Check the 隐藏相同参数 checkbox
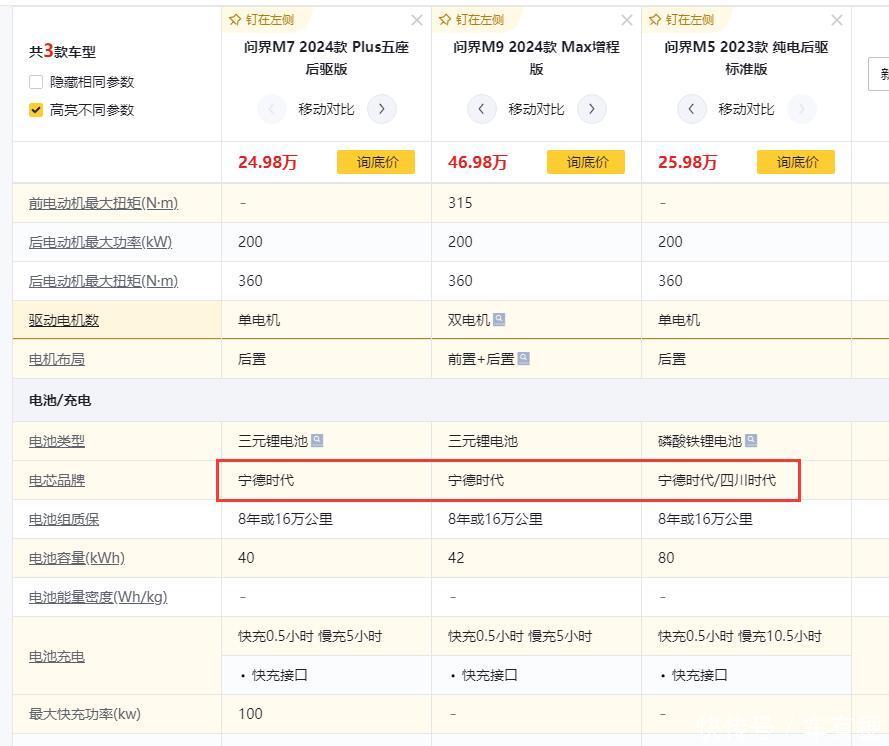 click(37, 82)
